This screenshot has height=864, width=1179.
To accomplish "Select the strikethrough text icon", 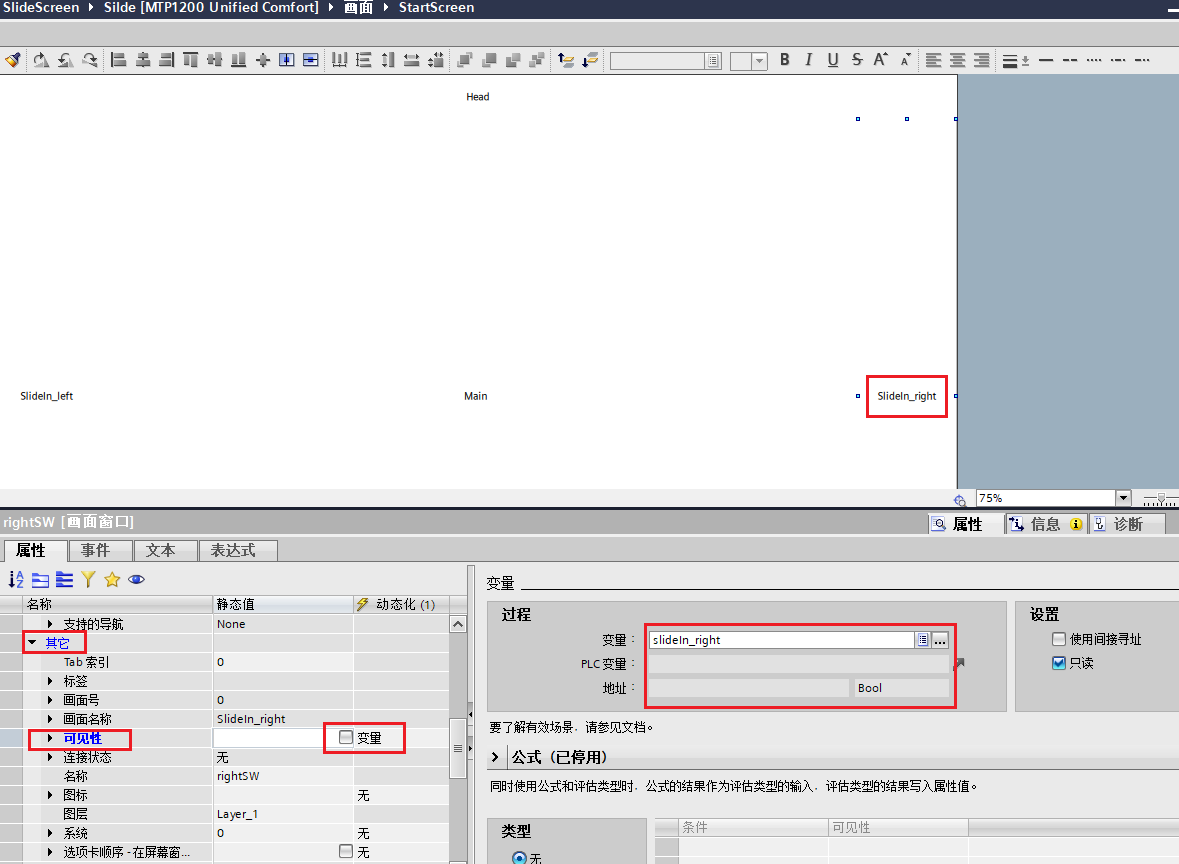I will click(x=856, y=60).
